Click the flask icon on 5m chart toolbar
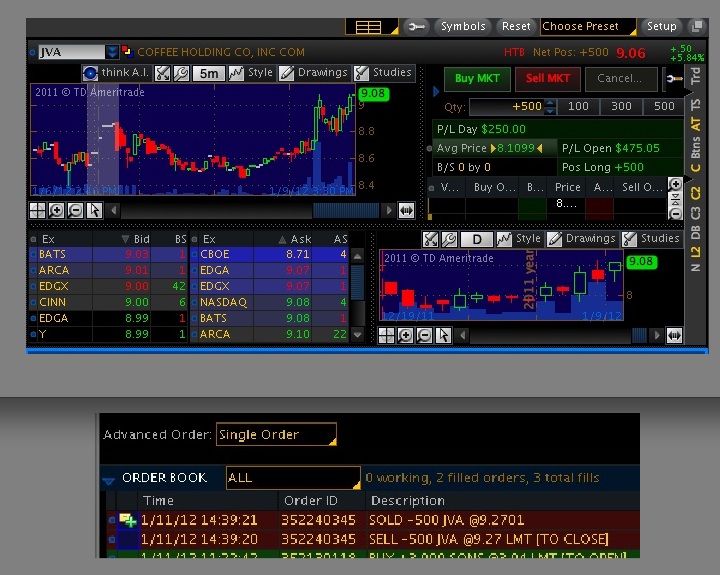The height and width of the screenshot is (575, 720). (x=162, y=73)
